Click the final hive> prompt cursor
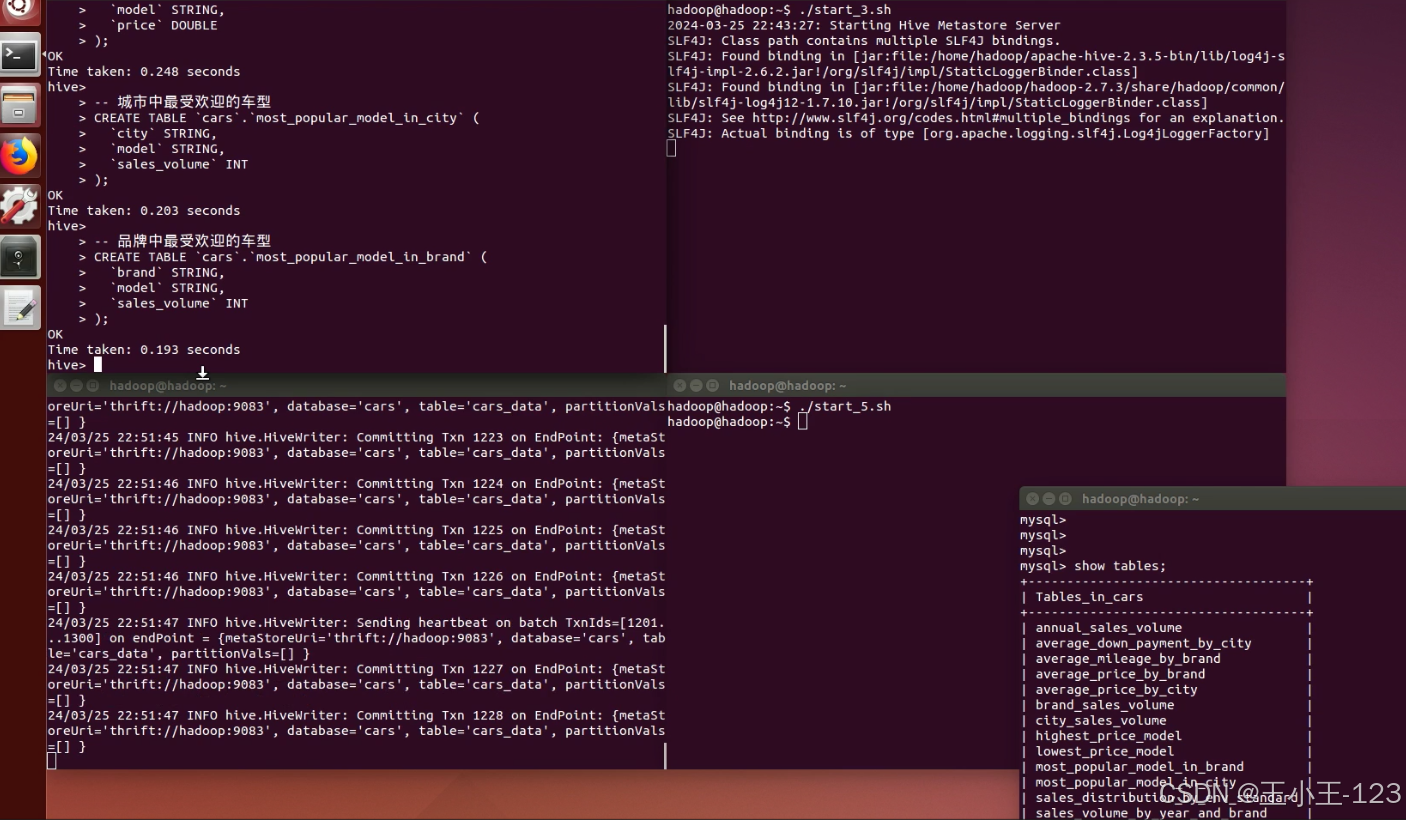1406x820 pixels. pyautogui.click(x=98, y=365)
